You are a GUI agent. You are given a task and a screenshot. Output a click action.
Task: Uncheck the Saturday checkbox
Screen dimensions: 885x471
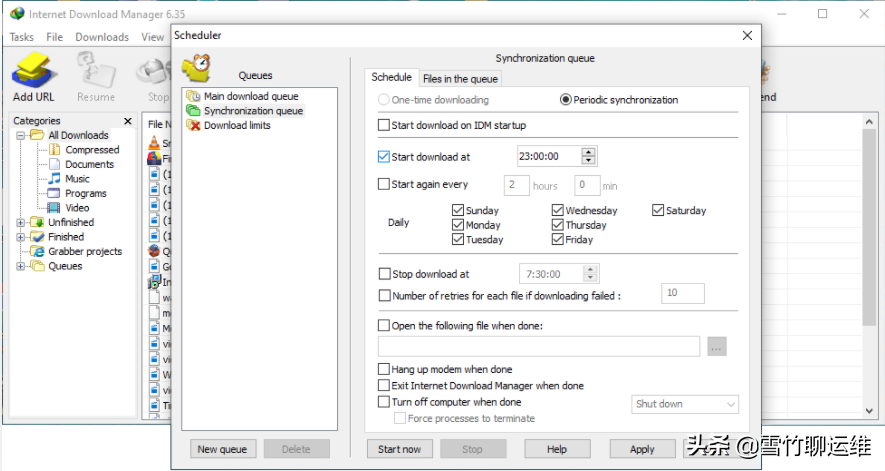tap(658, 210)
